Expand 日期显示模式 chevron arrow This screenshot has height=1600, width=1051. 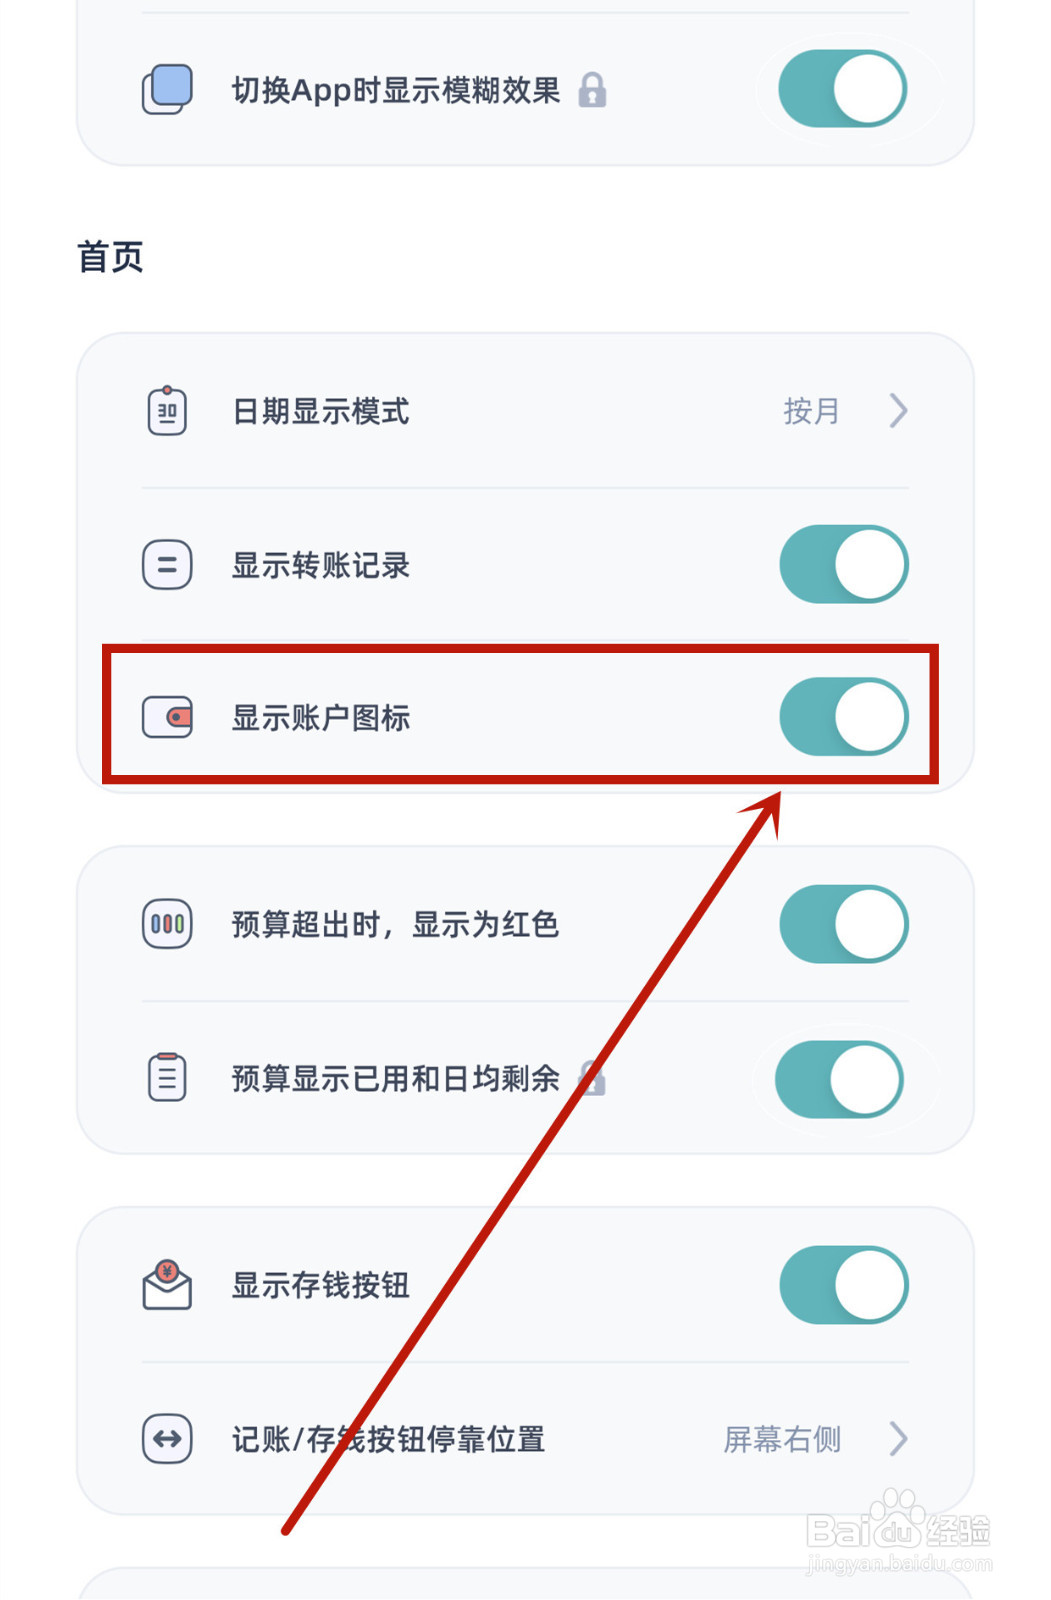(x=898, y=411)
